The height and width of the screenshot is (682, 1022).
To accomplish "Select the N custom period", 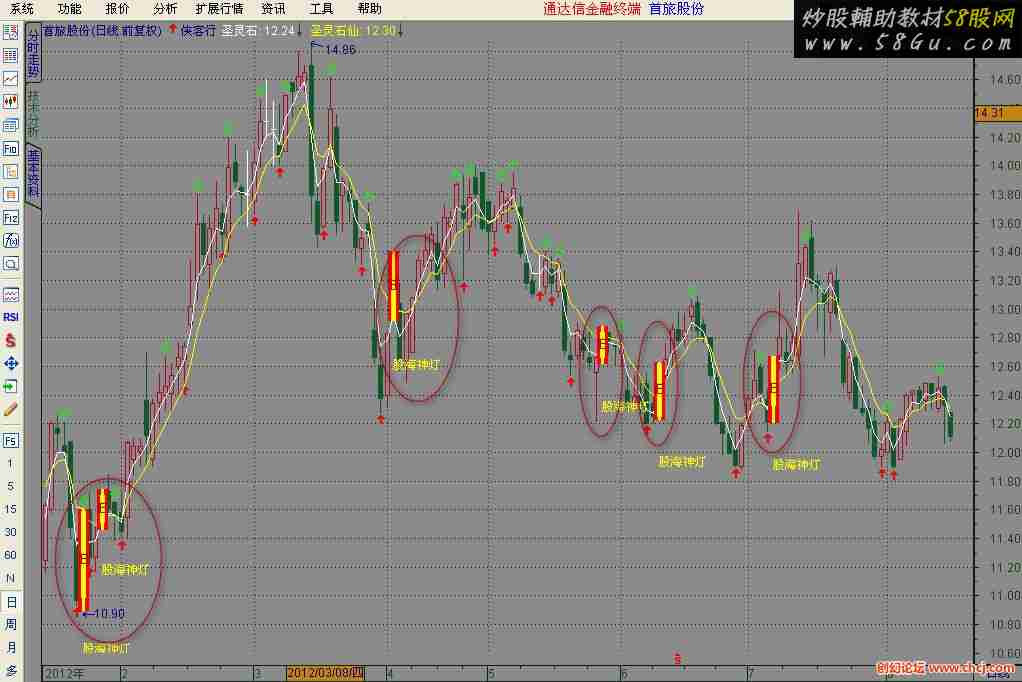I will coord(10,578).
